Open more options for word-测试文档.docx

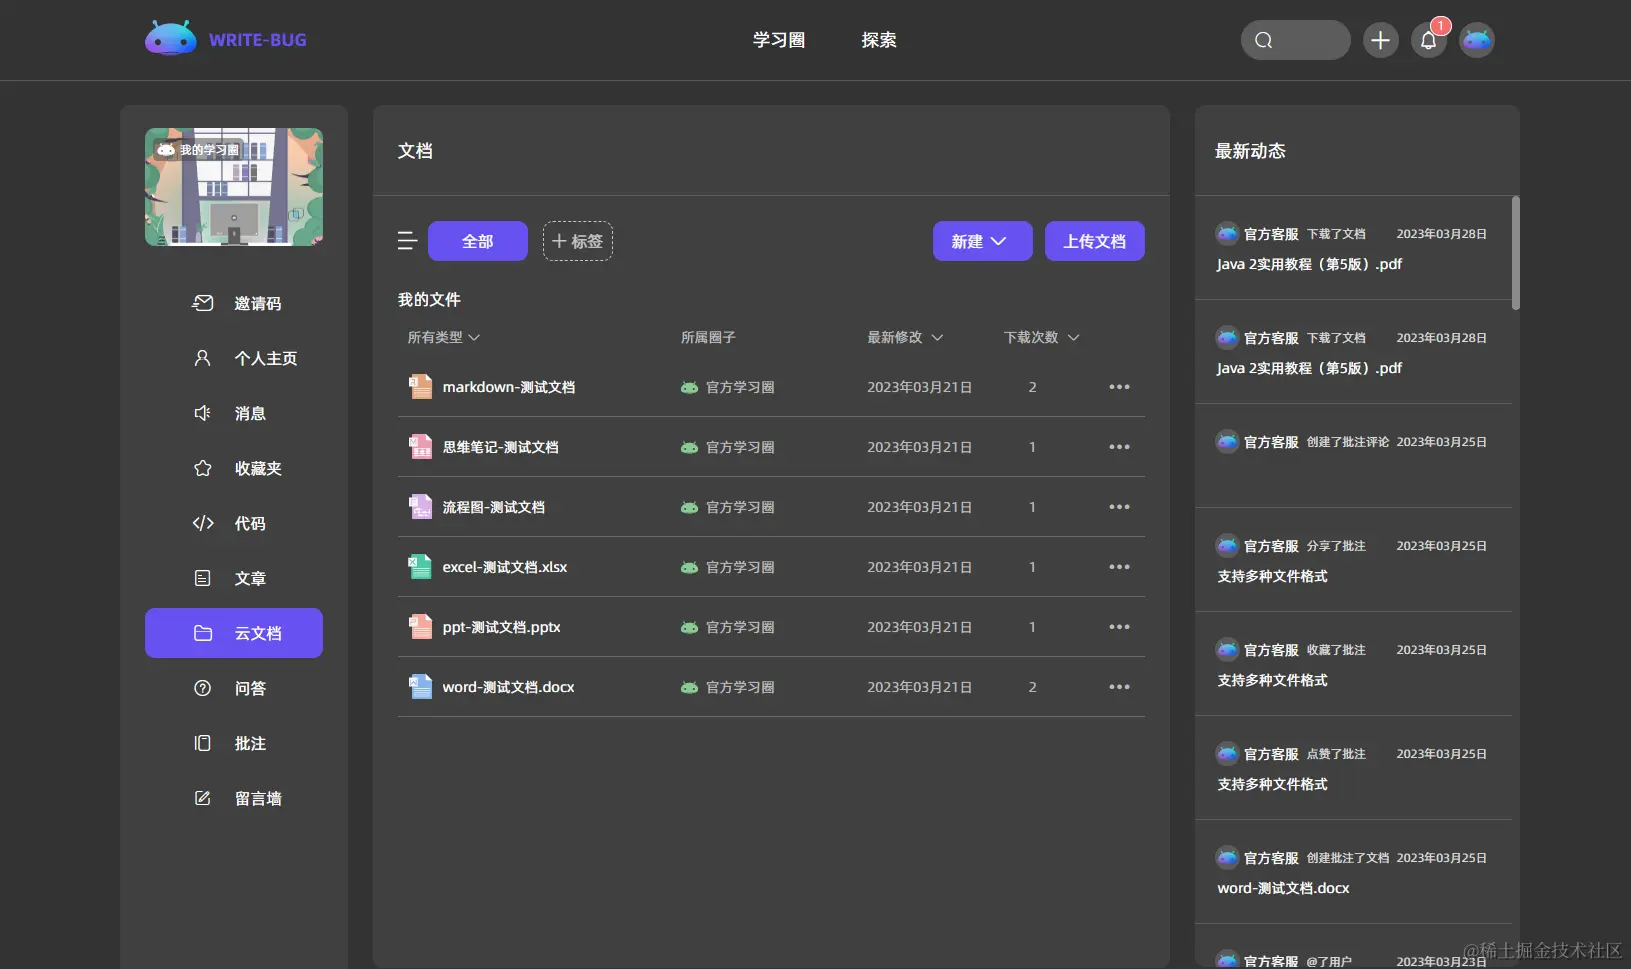click(x=1119, y=687)
